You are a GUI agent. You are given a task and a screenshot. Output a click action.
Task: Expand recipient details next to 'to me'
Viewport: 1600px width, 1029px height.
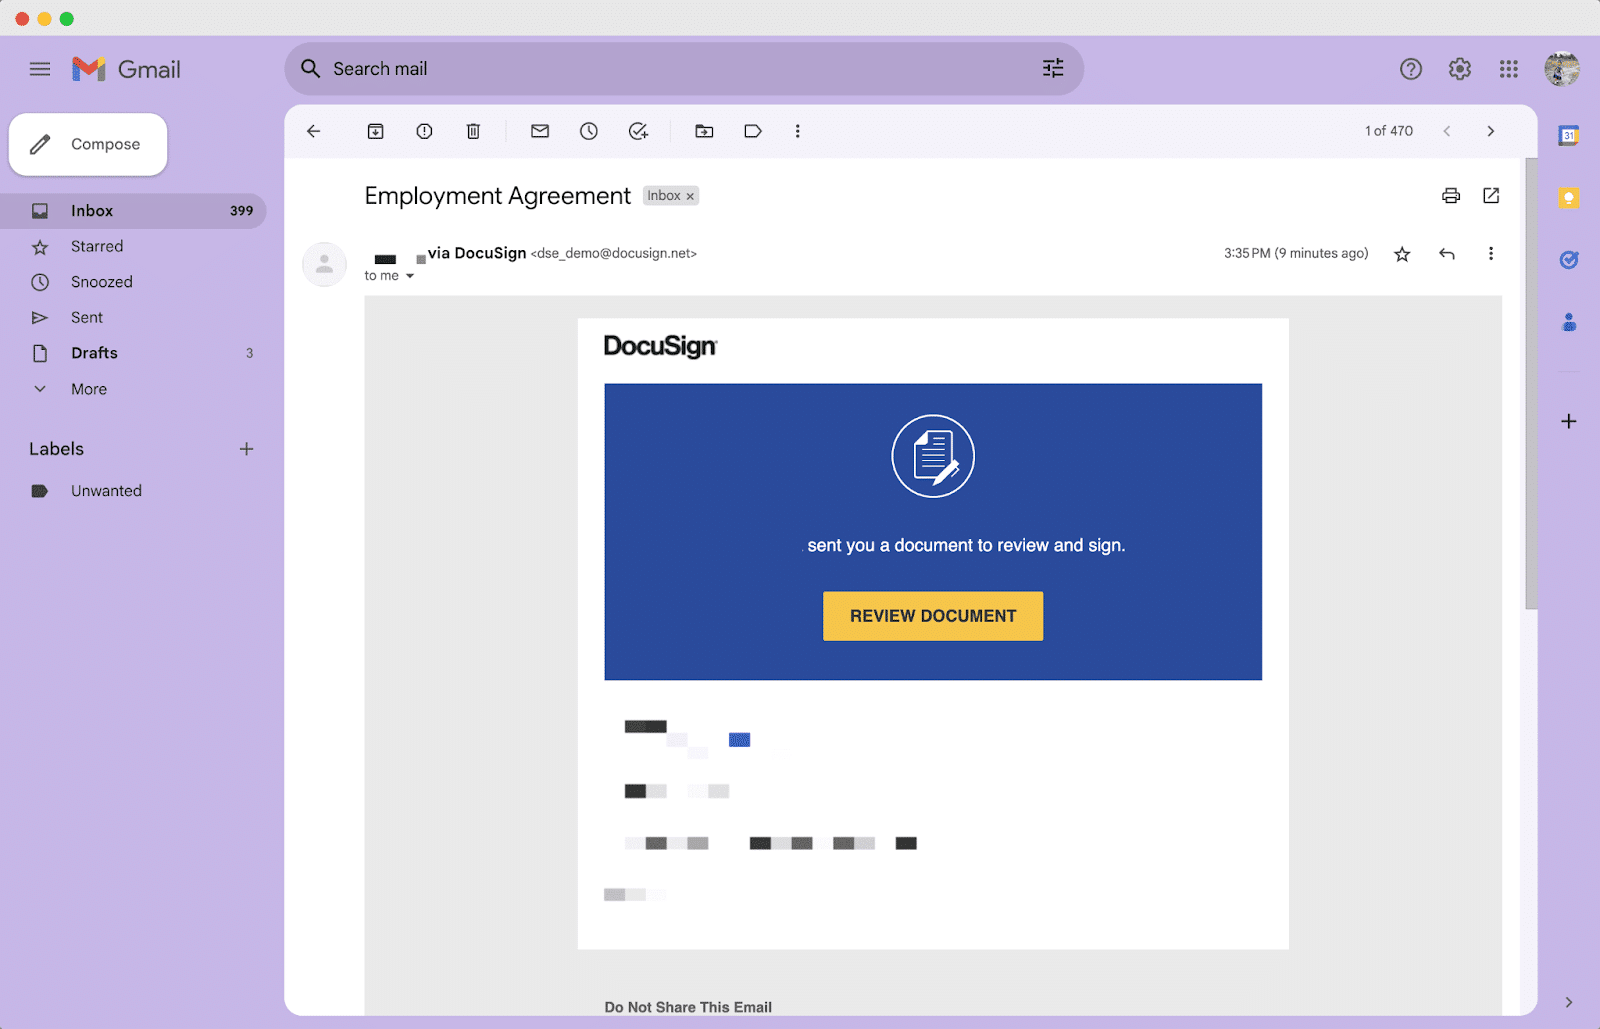410,276
